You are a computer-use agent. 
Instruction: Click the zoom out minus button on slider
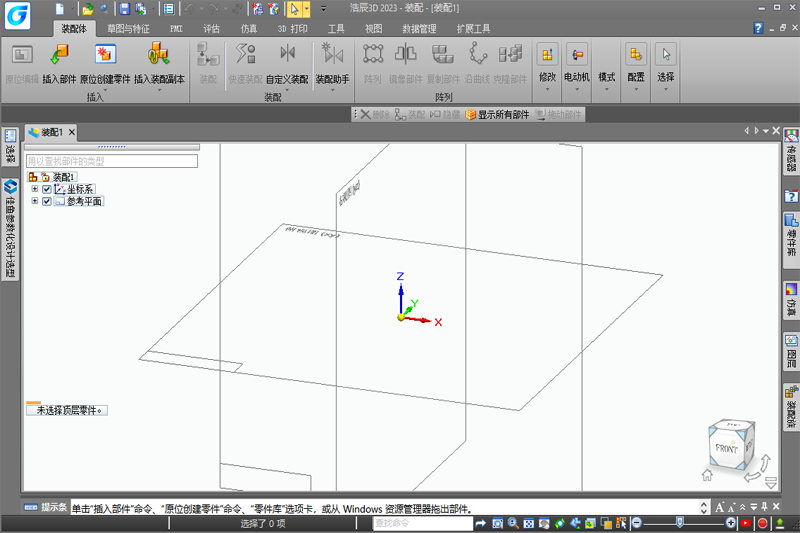coord(636,523)
